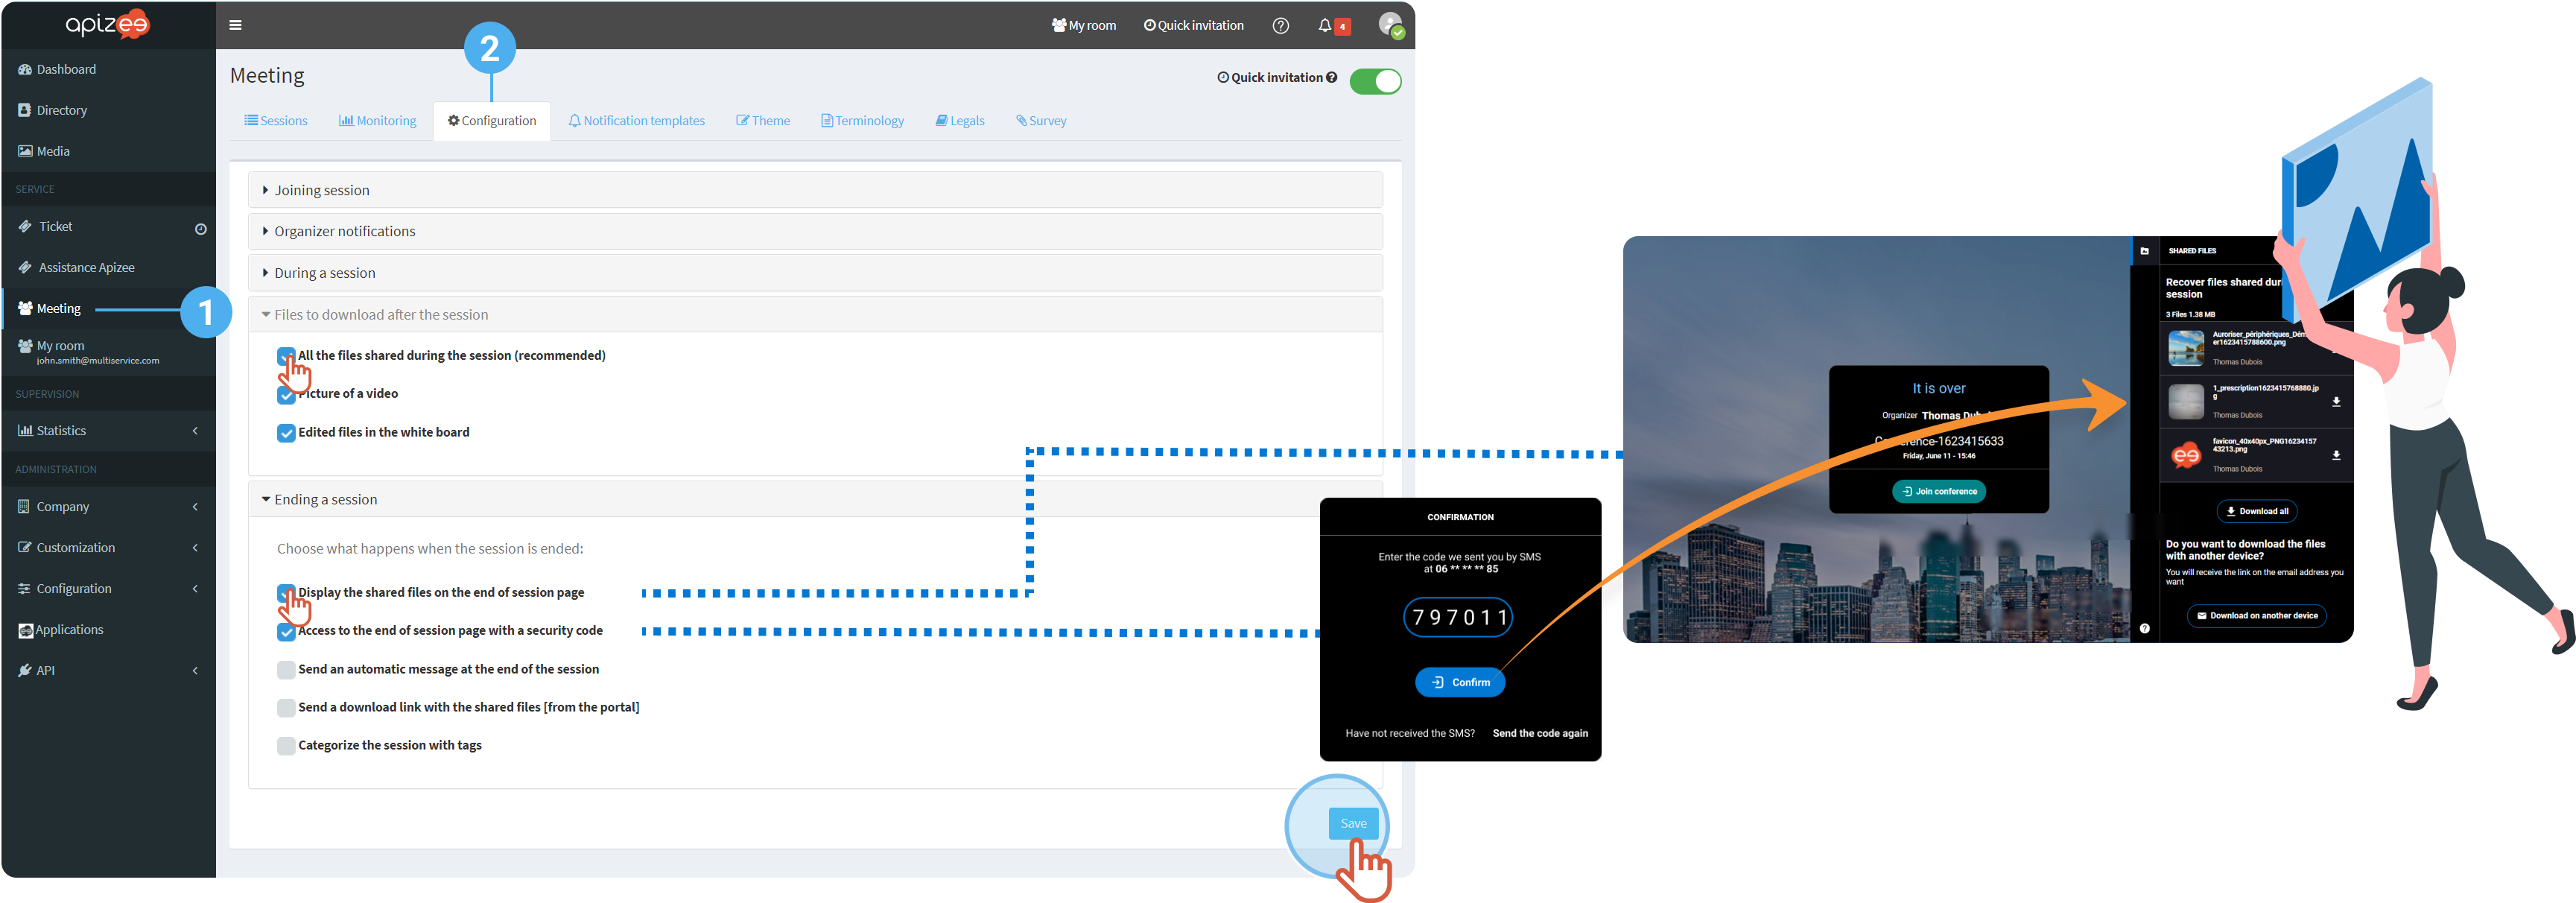Viewport: 2576px width, 903px height.
Task: Click the user avatar icon in top bar
Action: point(1390,25)
